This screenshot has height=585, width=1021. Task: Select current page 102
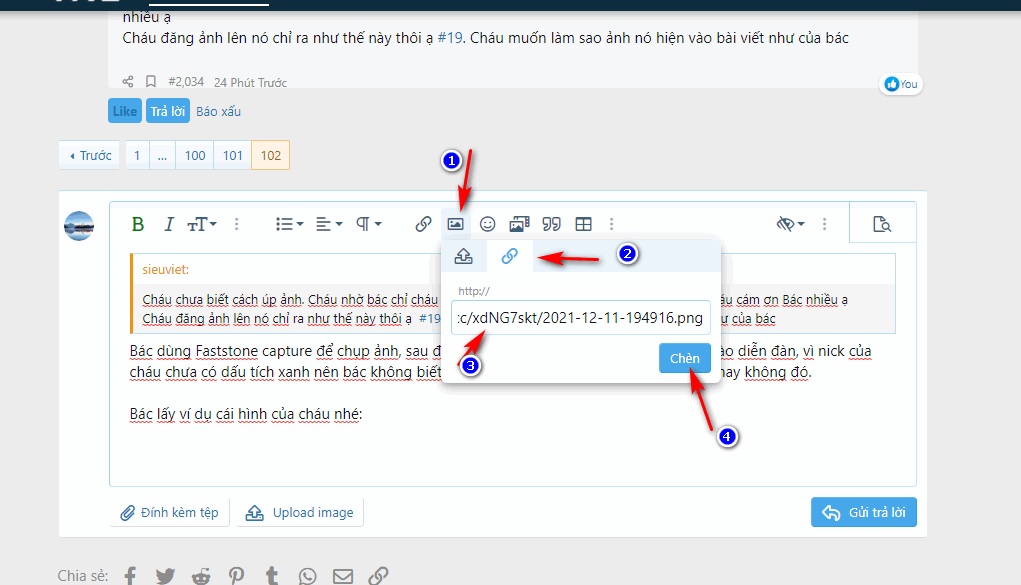coord(270,156)
